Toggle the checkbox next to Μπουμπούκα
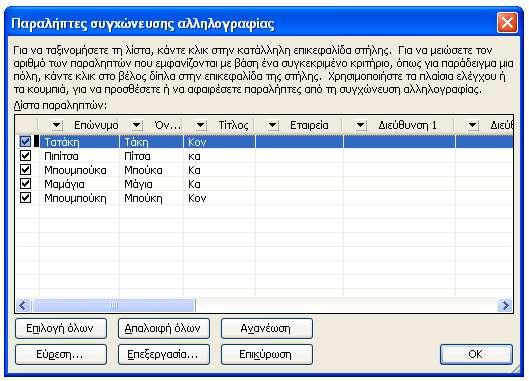This screenshot has width=529, height=381. 25,170
